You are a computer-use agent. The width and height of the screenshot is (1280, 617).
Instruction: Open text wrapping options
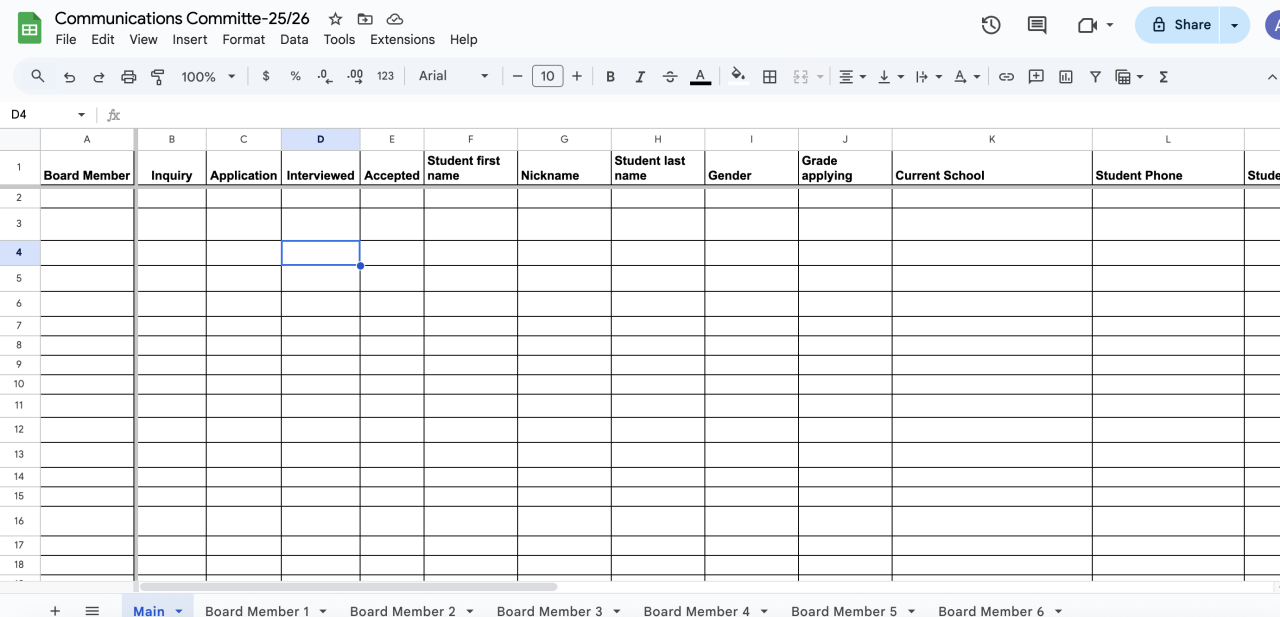pos(928,76)
